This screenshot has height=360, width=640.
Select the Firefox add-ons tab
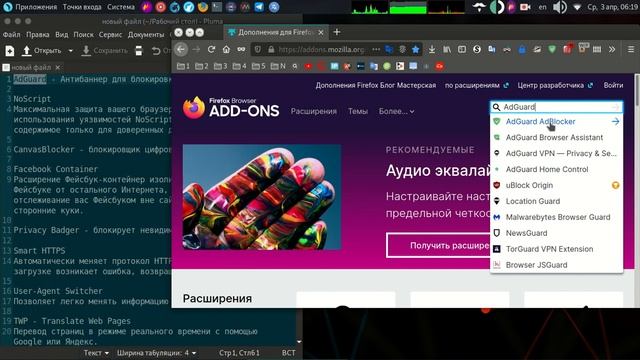tap(276, 32)
